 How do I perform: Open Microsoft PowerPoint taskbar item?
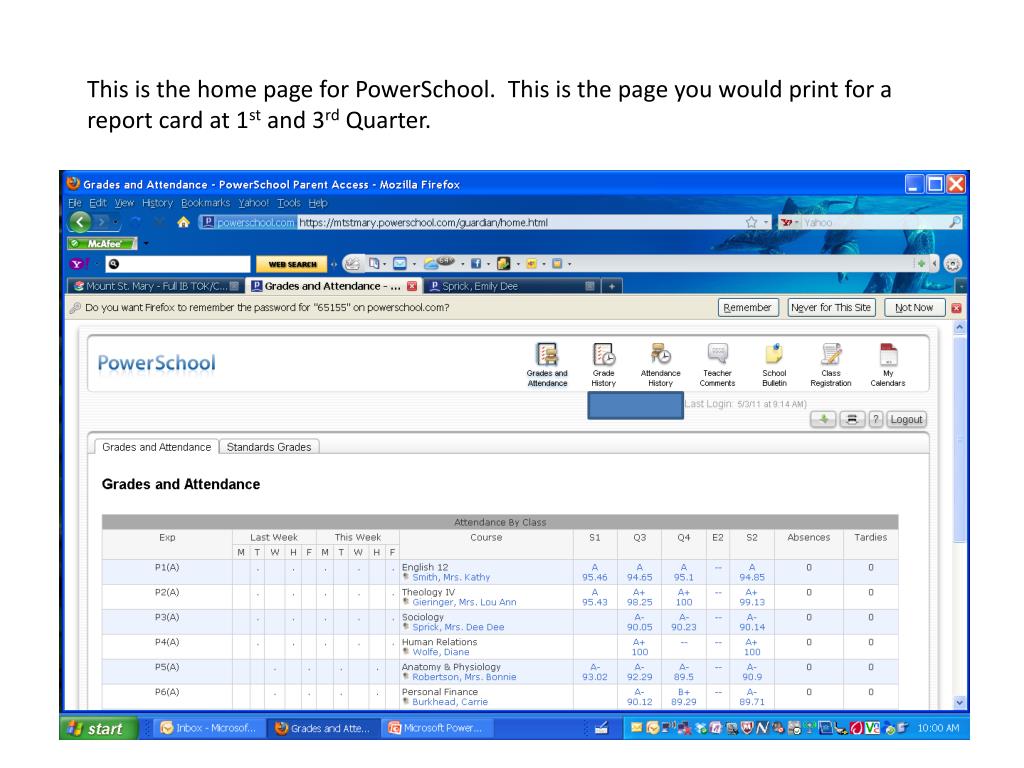[x=439, y=728]
